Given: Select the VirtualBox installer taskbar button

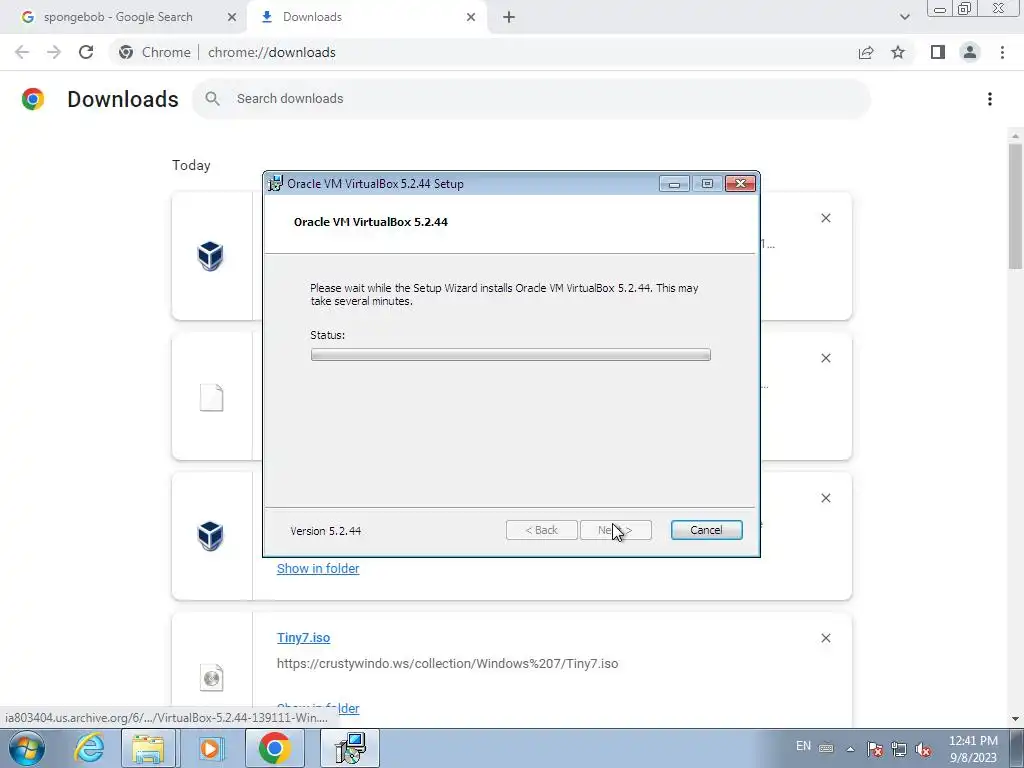Looking at the screenshot, I should pyautogui.click(x=350, y=748).
